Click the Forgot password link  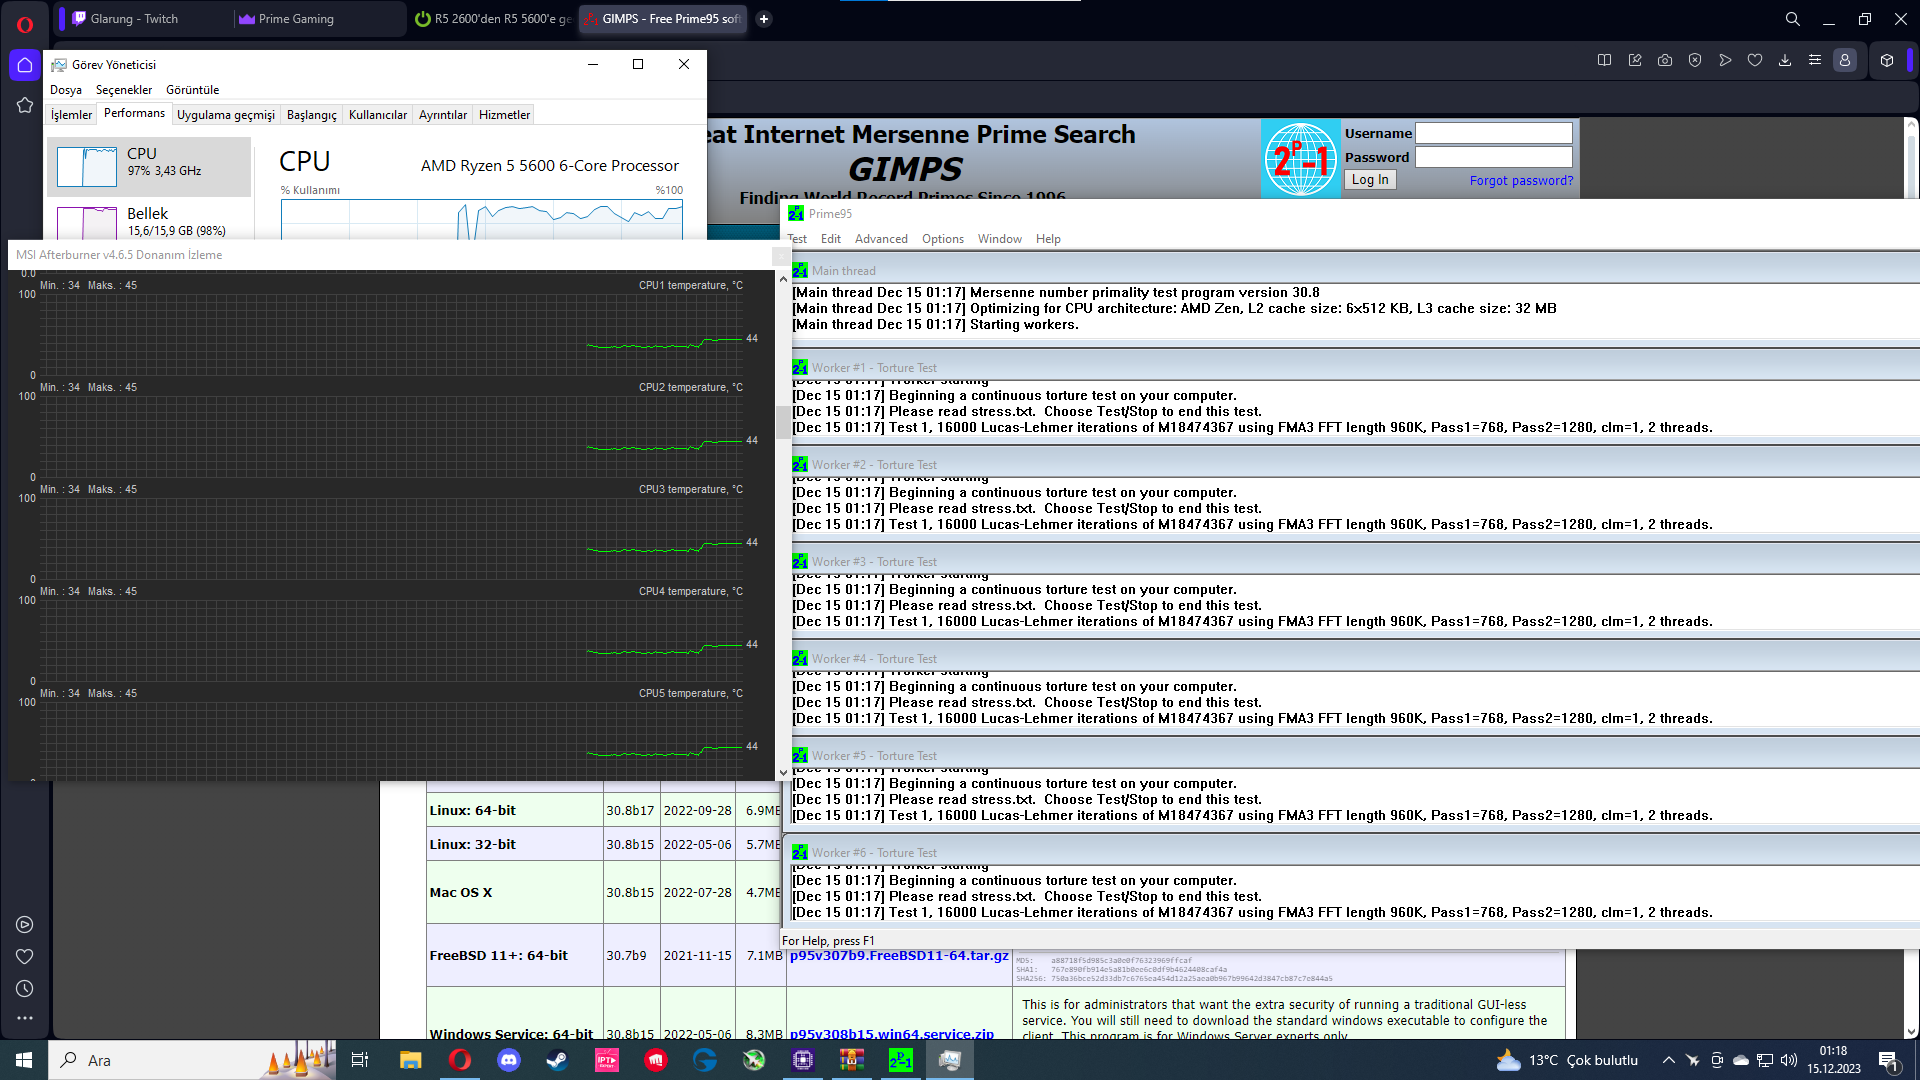click(x=1520, y=181)
